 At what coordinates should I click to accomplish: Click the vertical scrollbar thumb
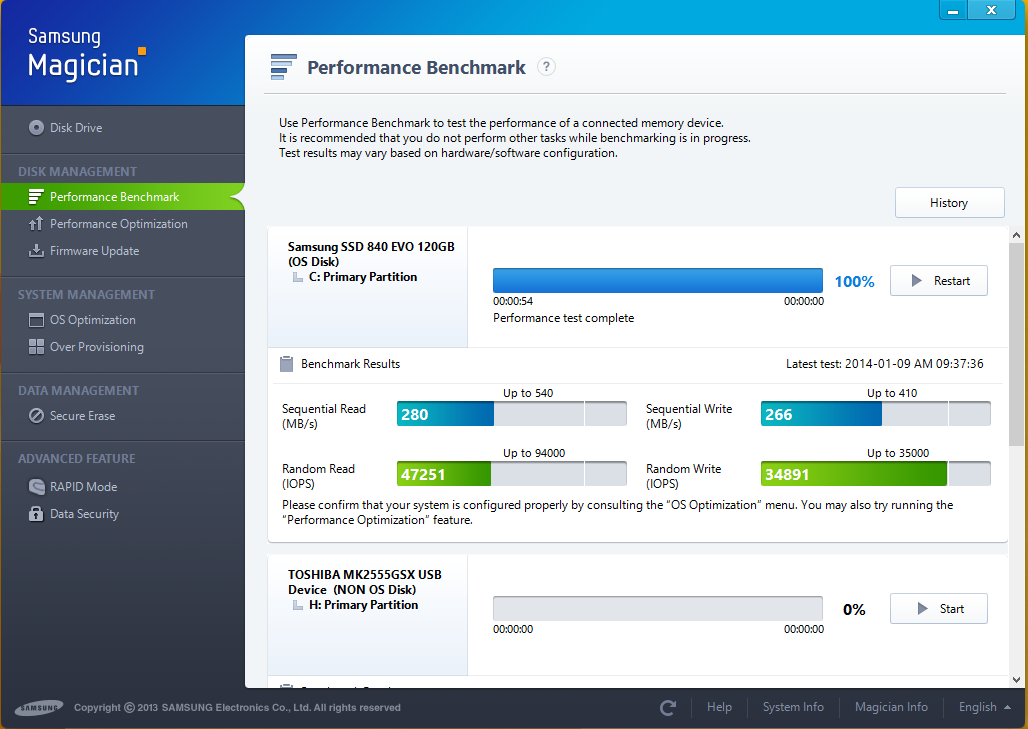(1016, 344)
